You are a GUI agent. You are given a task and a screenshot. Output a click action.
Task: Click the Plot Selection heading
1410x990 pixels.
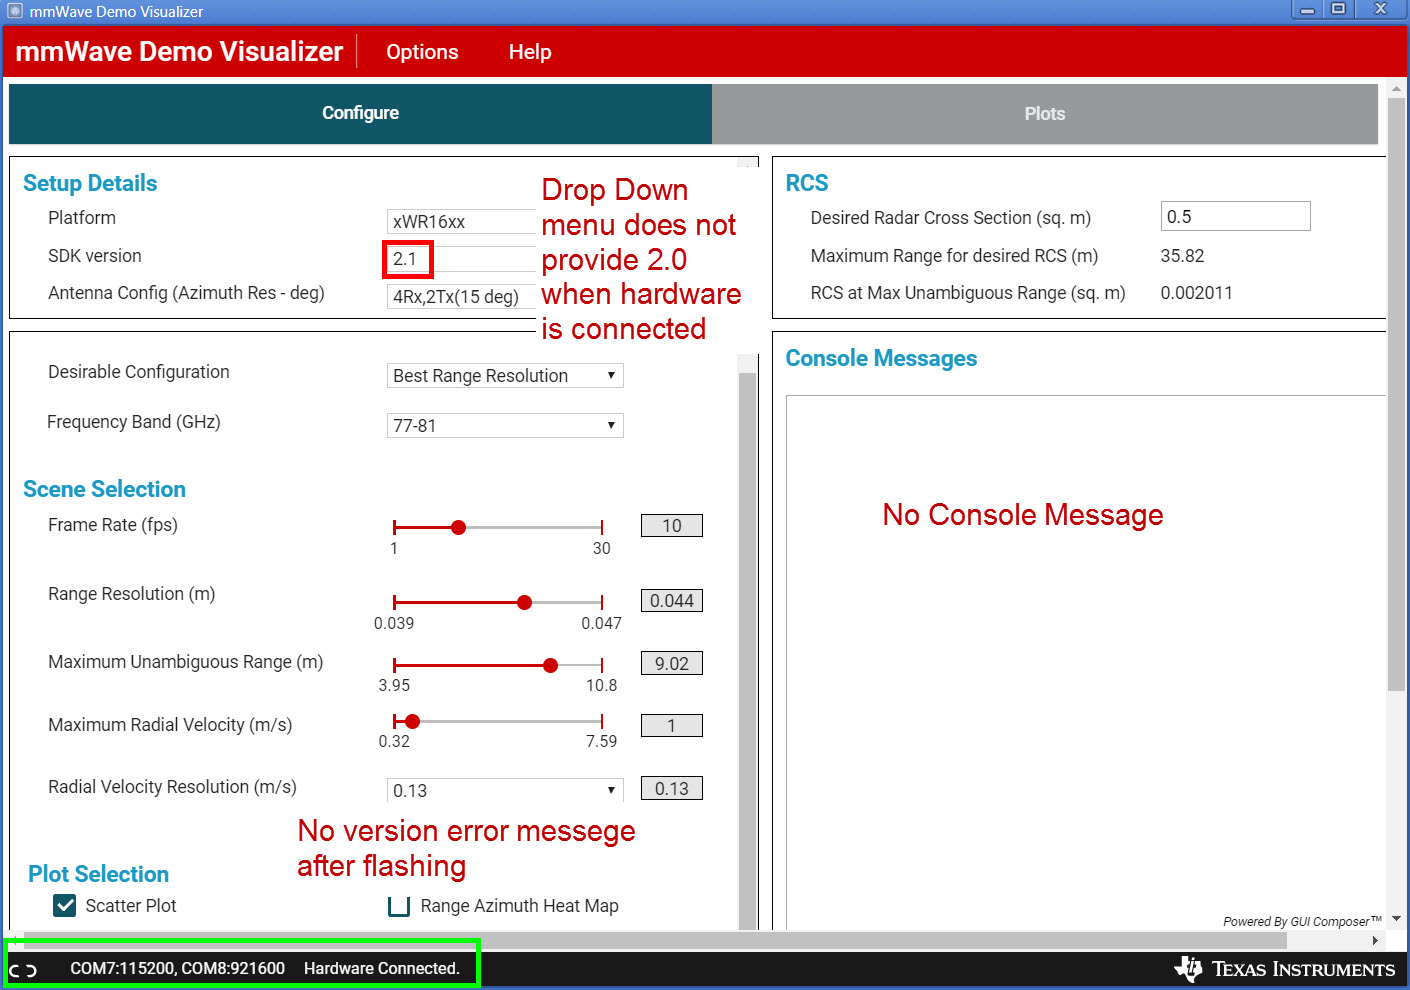click(x=99, y=874)
